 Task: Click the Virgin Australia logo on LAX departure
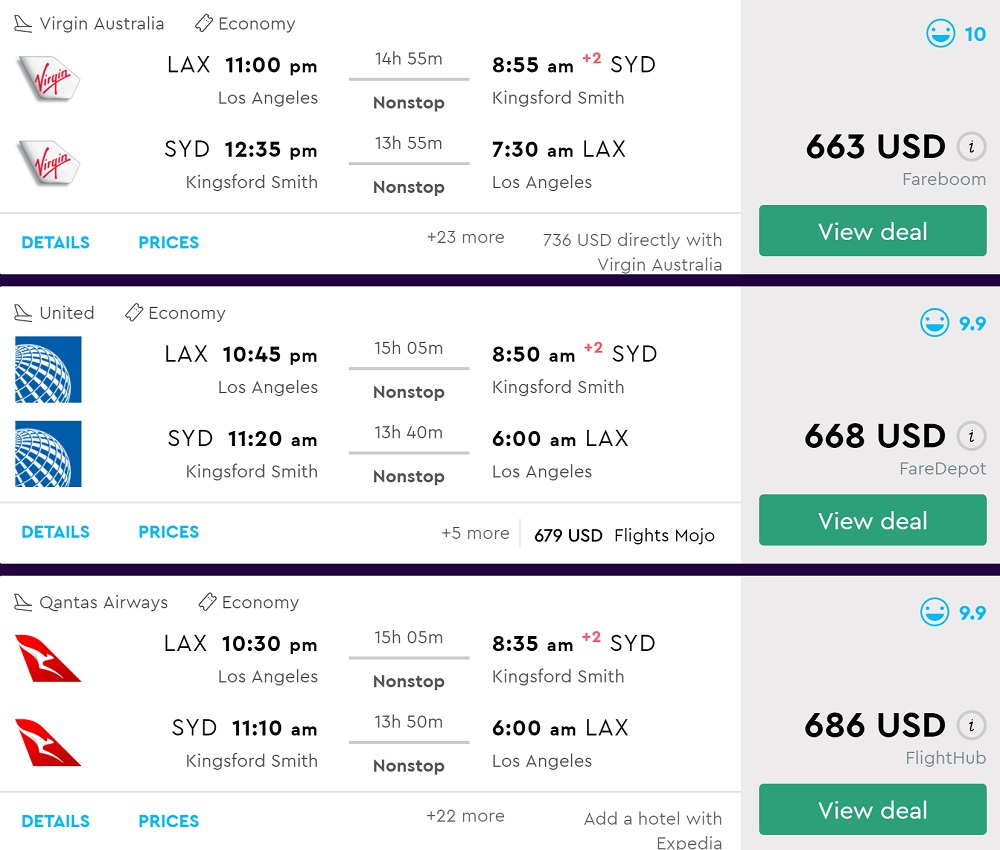click(x=48, y=77)
